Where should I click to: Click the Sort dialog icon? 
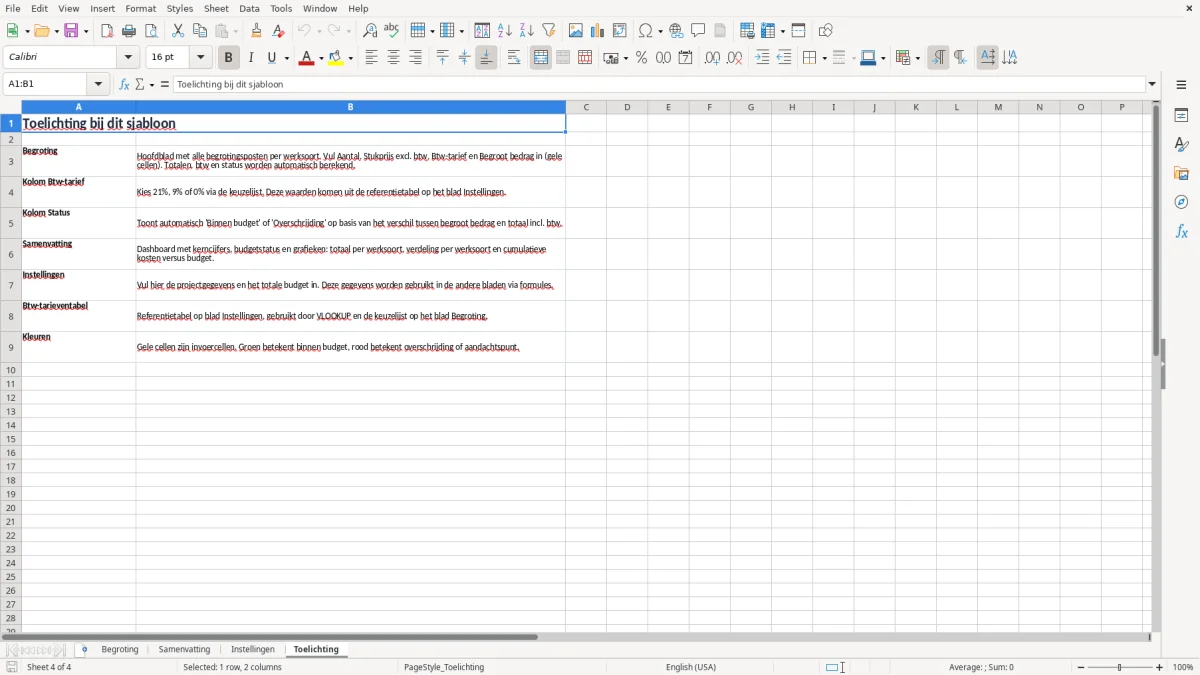(482, 31)
